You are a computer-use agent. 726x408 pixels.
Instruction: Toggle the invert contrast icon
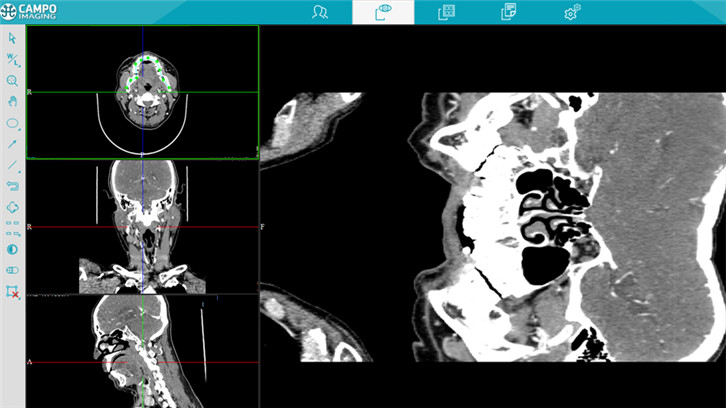pos(12,249)
